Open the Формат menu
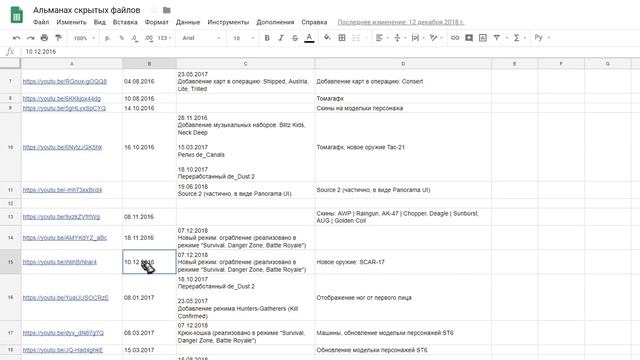The width and height of the screenshot is (640, 360). tap(157, 22)
